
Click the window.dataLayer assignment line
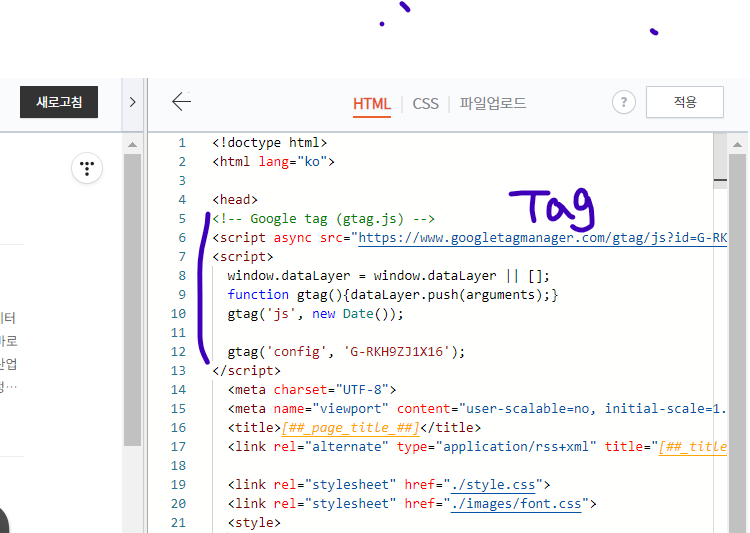388,276
